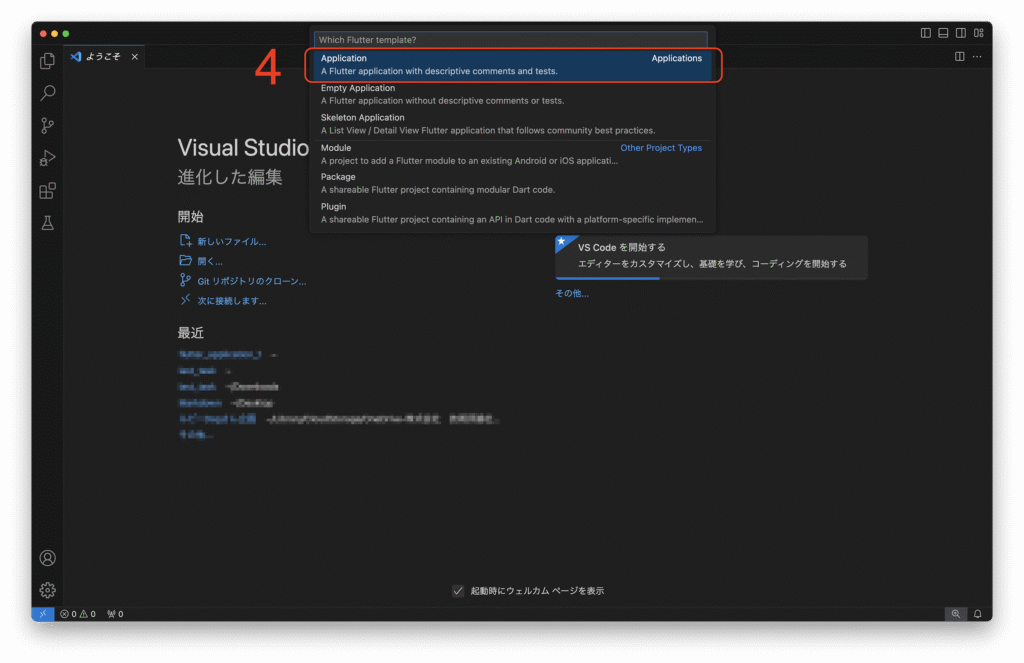The width and height of the screenshot is (1024, 663).
Task: Click the 開く... link
Action: point(210,261)
